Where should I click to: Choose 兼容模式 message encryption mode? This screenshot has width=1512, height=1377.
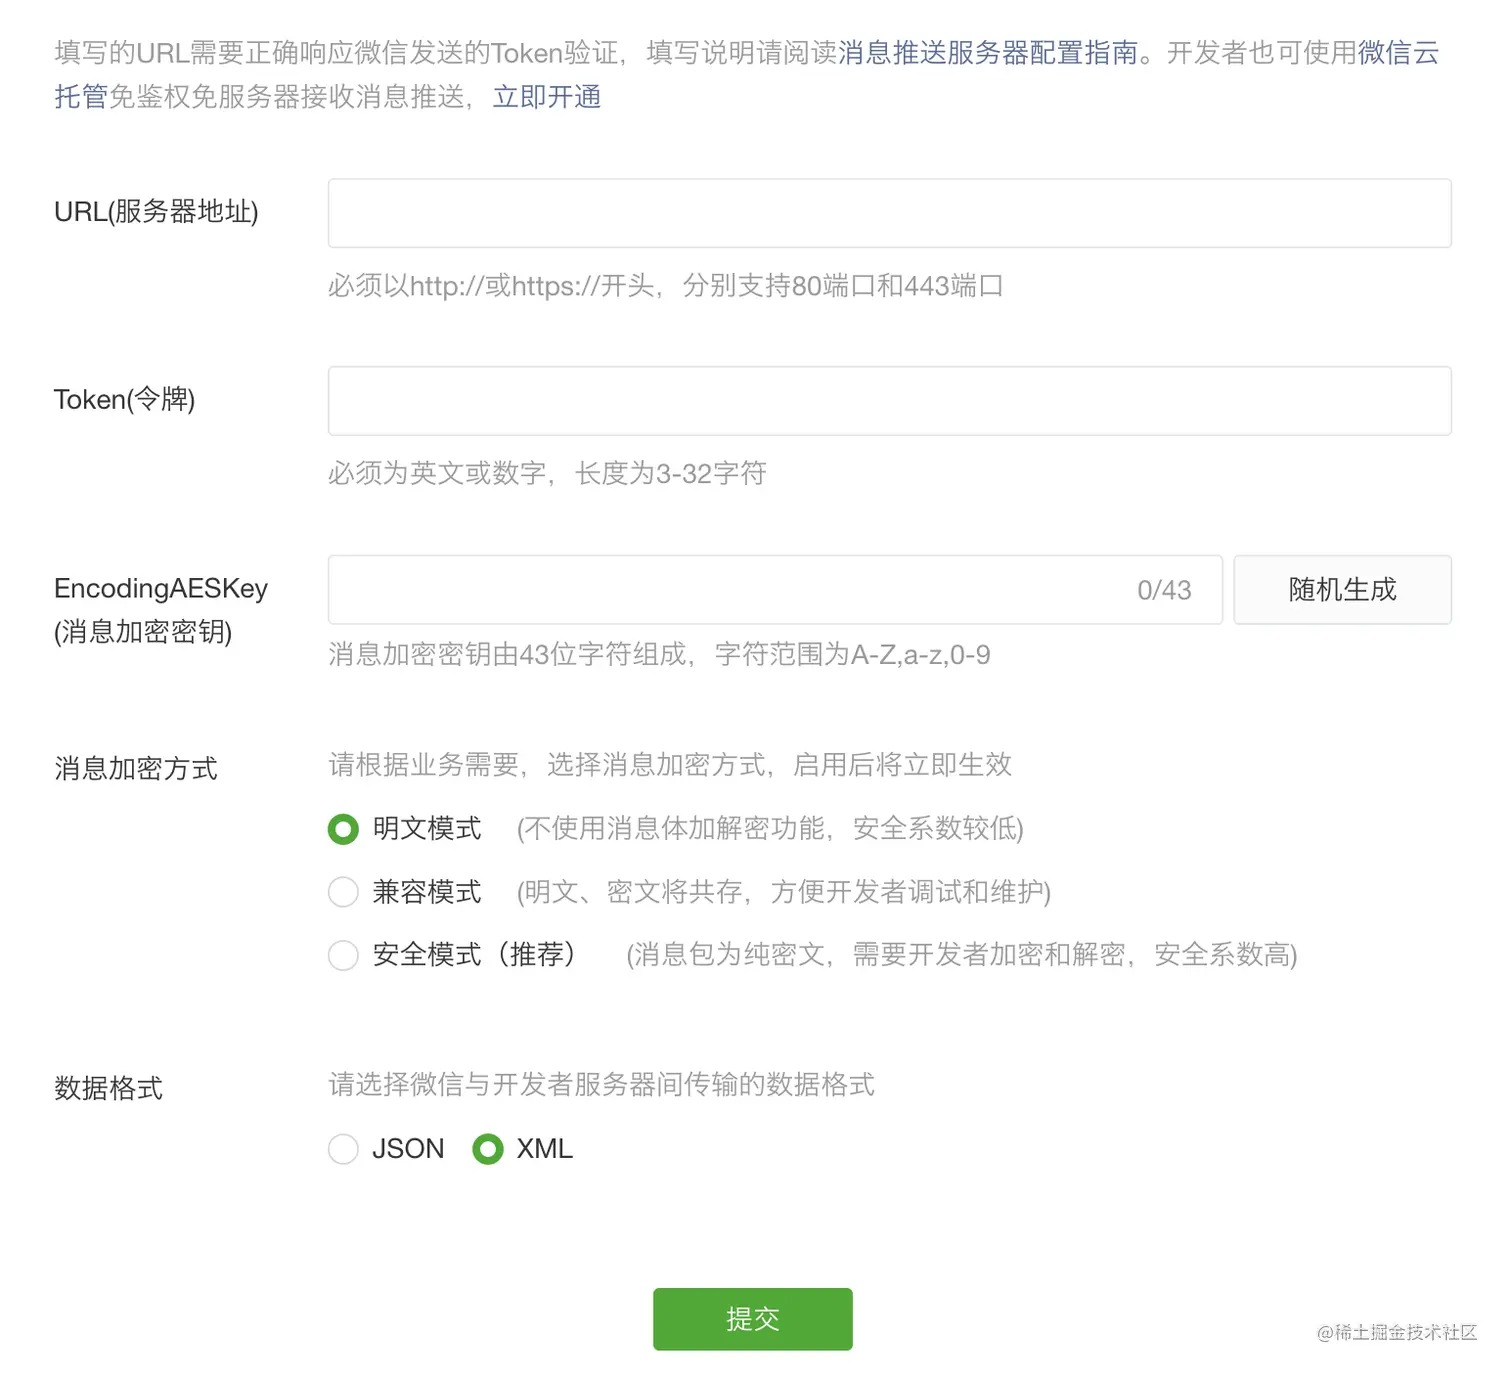click(343, 891)
